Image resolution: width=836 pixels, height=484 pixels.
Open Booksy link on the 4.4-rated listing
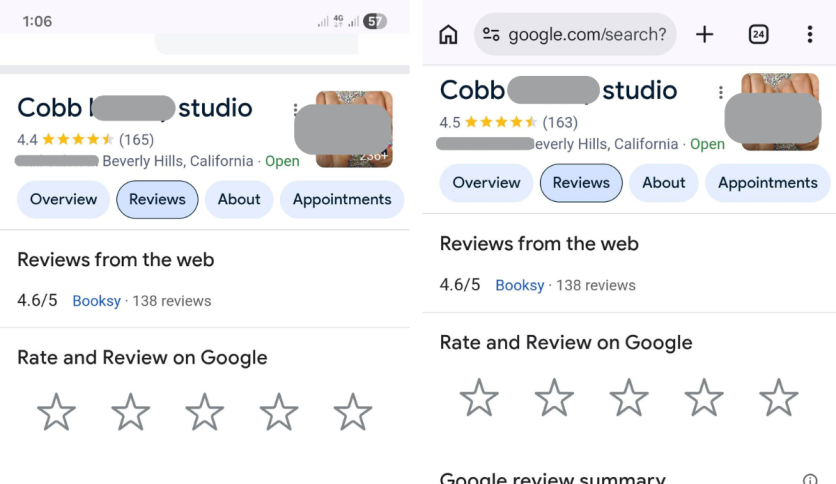pyautogui.click(x=96, y=301)
